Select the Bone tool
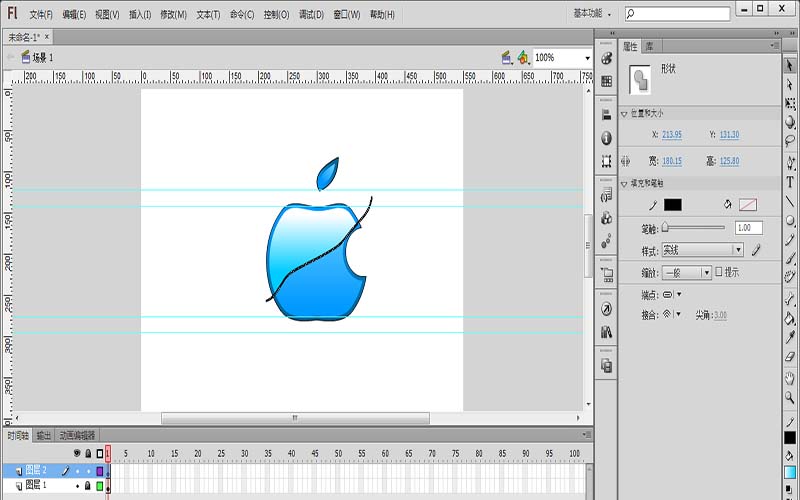 coord(790,299)
